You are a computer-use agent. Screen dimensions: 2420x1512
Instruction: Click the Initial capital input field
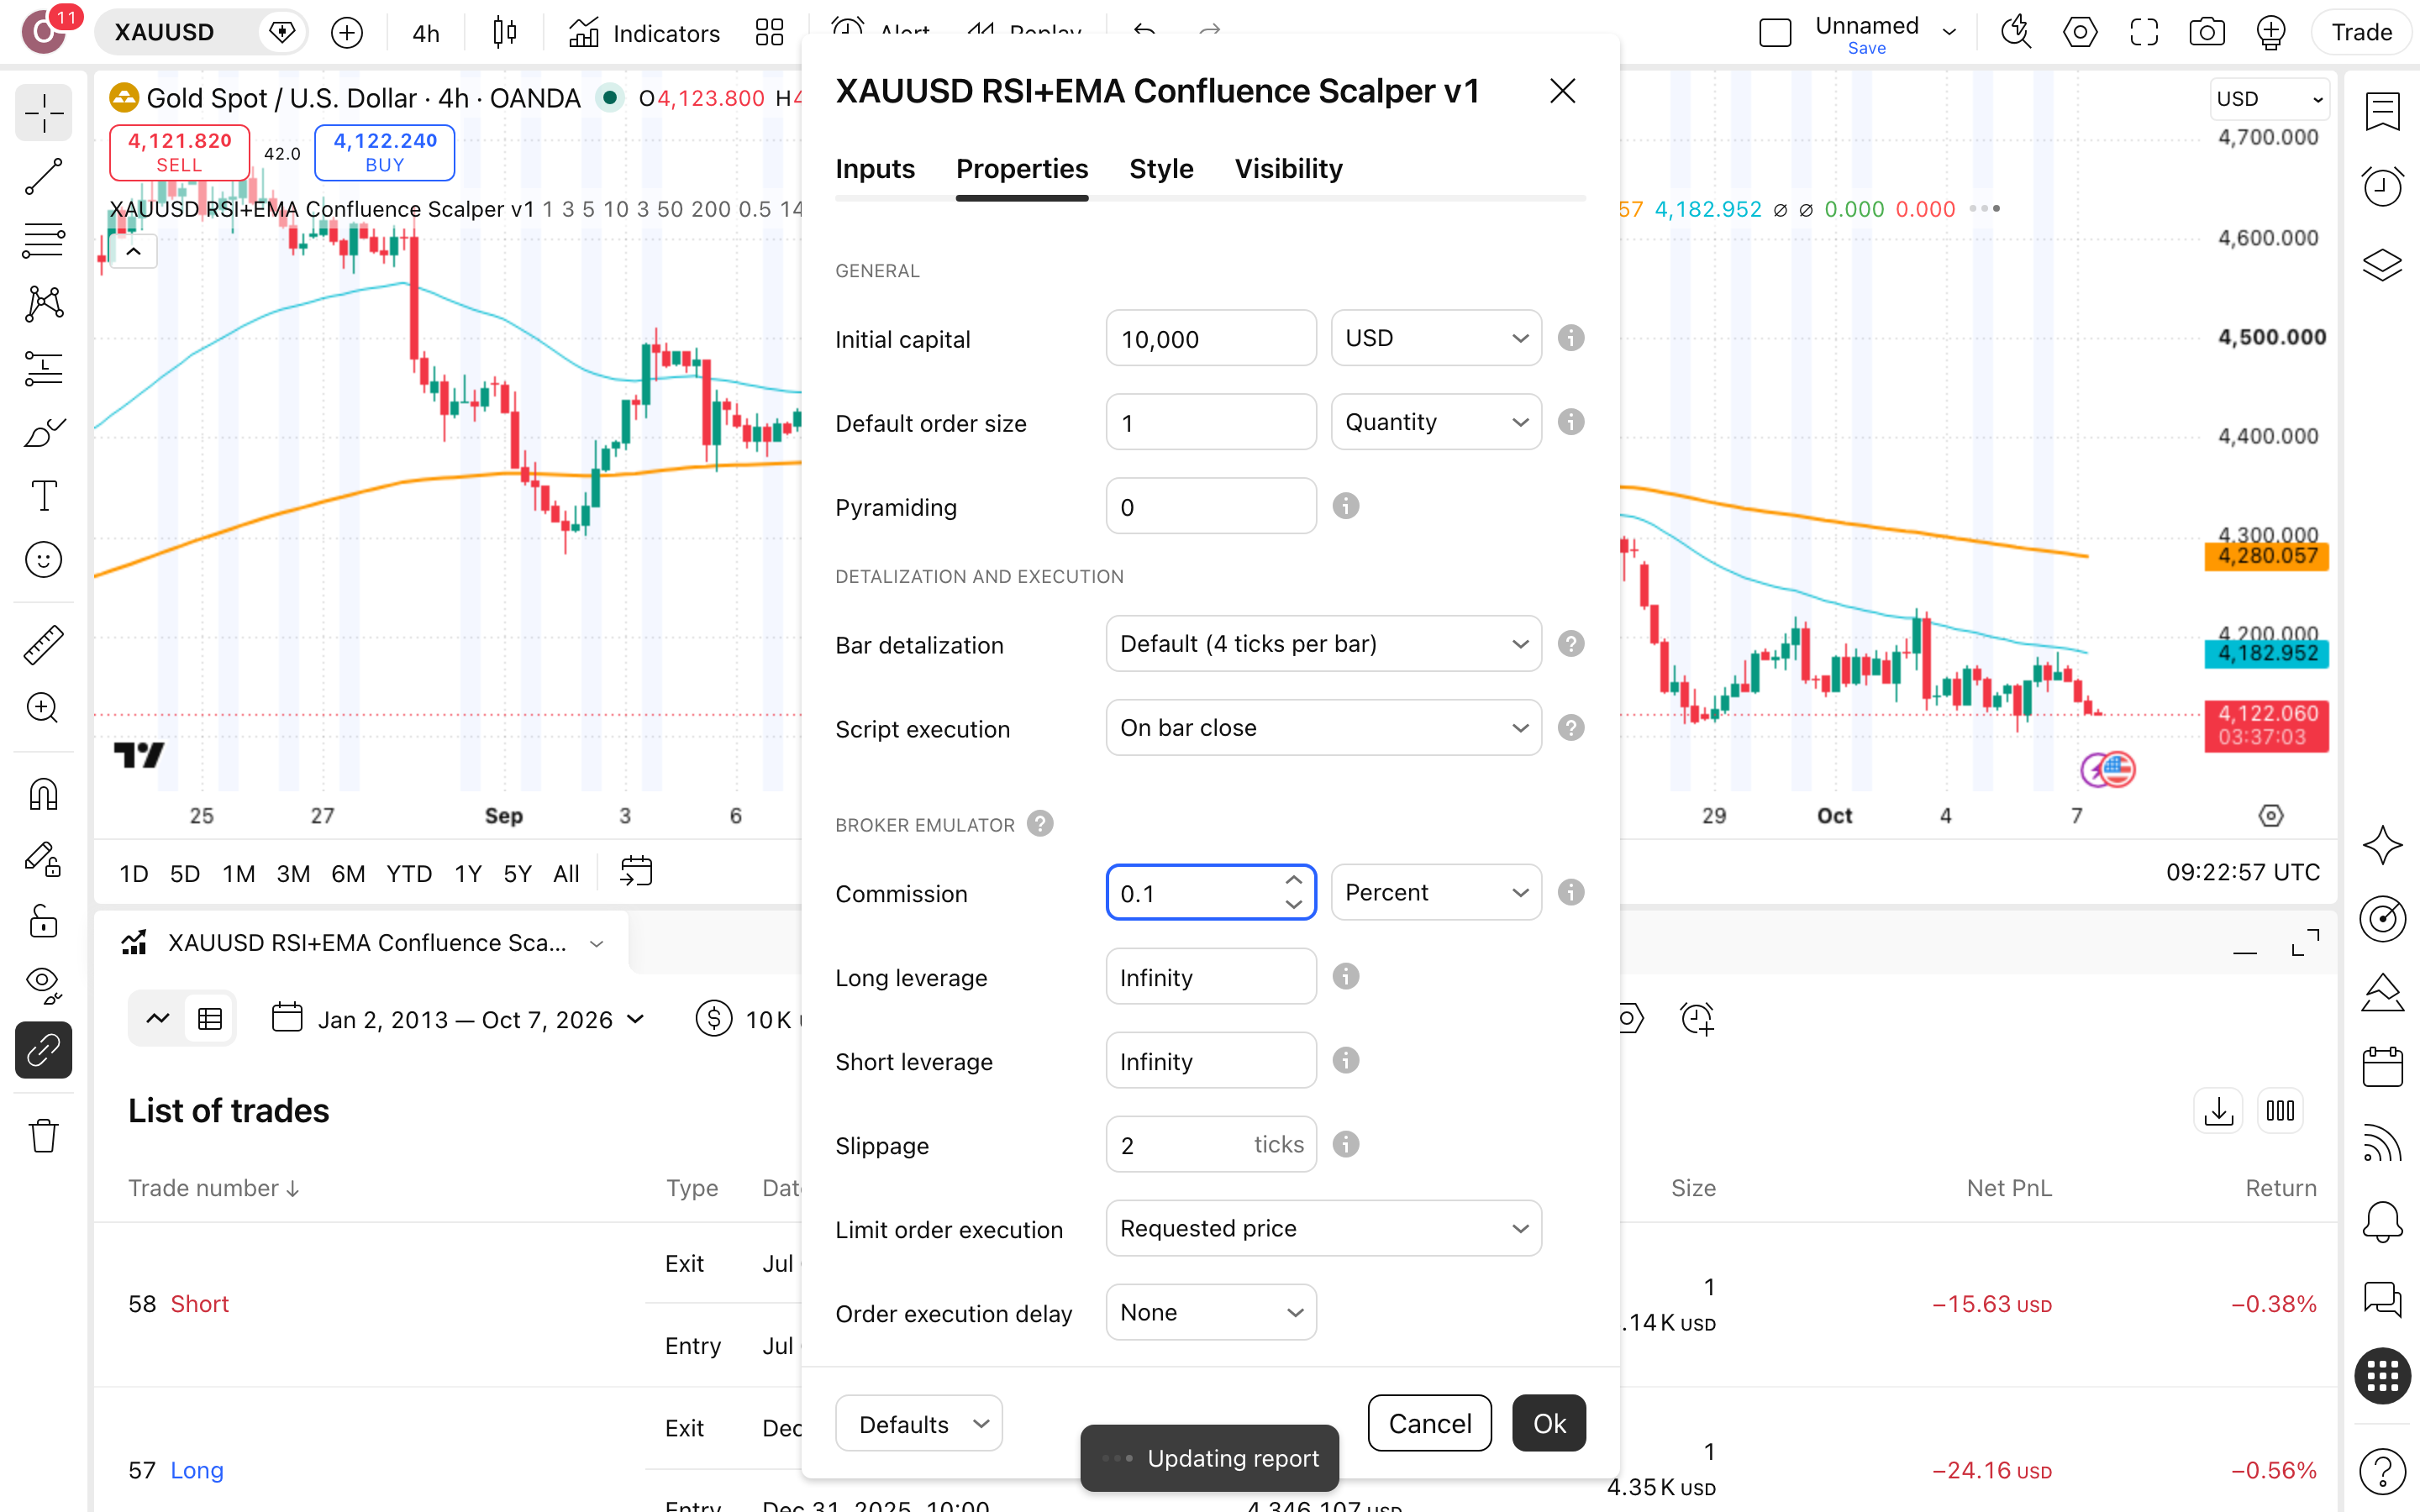(1211, 338)
